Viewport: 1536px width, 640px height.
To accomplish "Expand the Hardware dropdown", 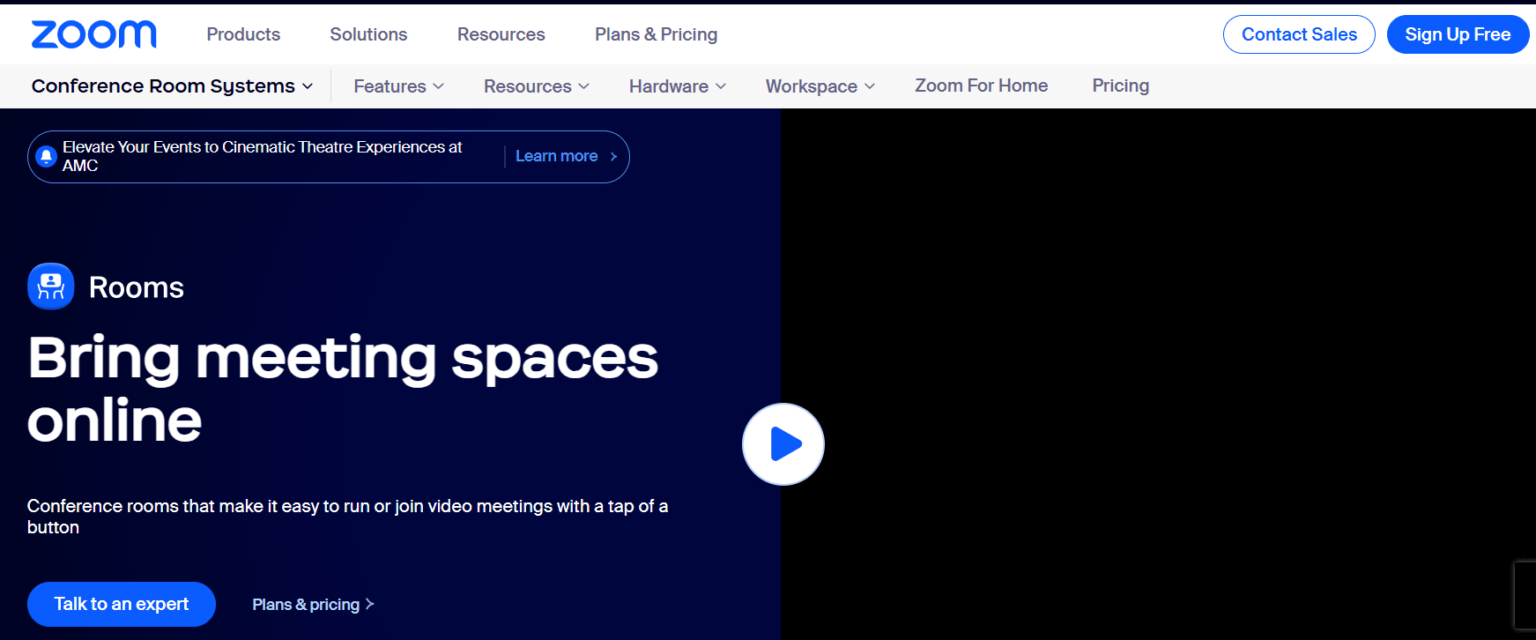I will coord(677,87).
